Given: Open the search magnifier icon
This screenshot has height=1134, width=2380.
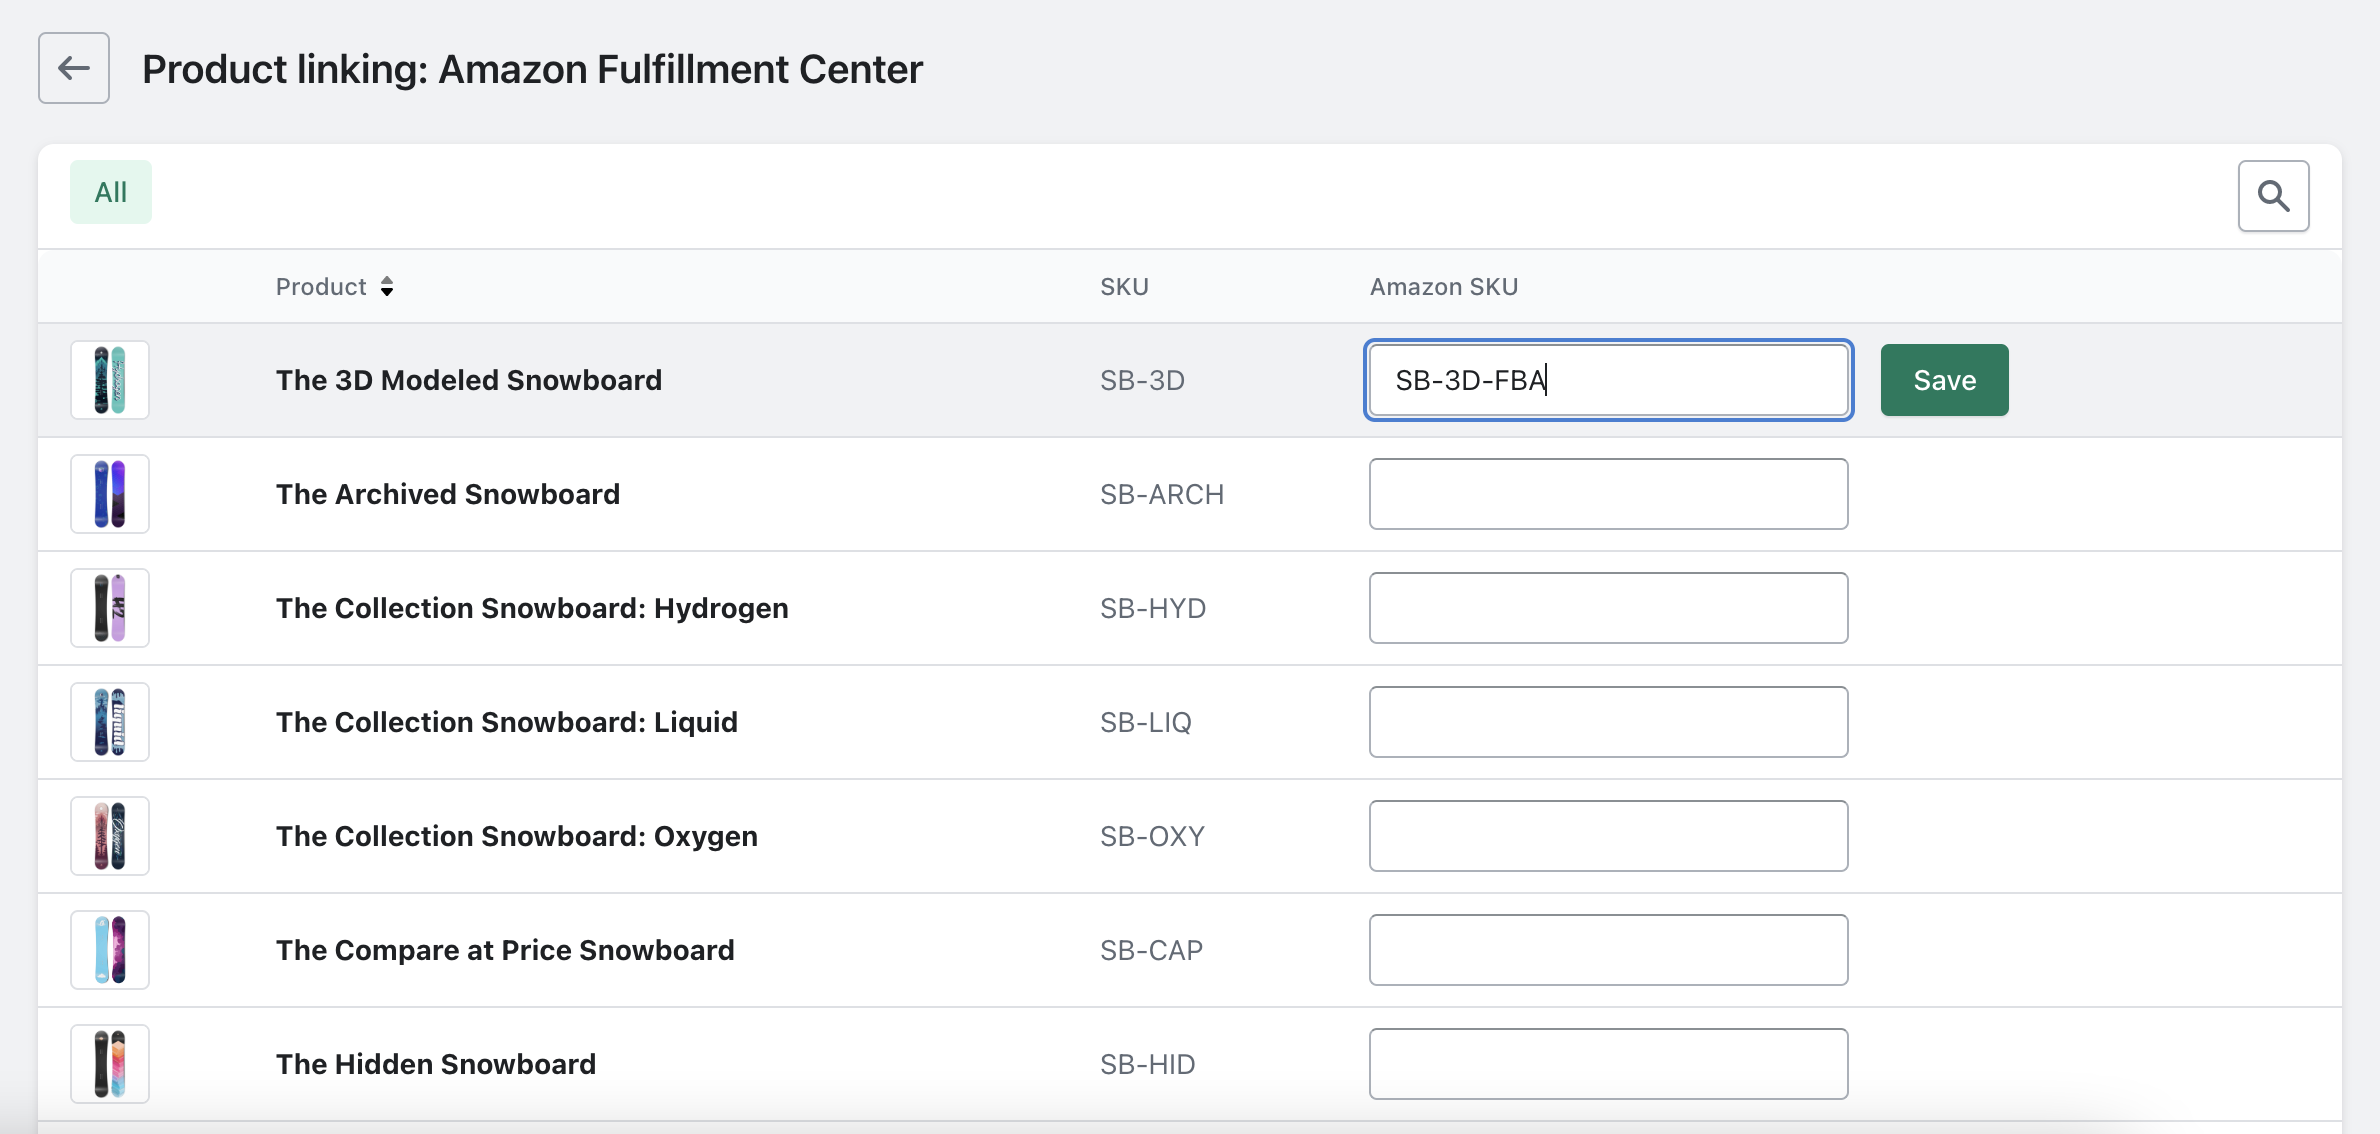Looking at the screenshot, I should point(2273,196).
